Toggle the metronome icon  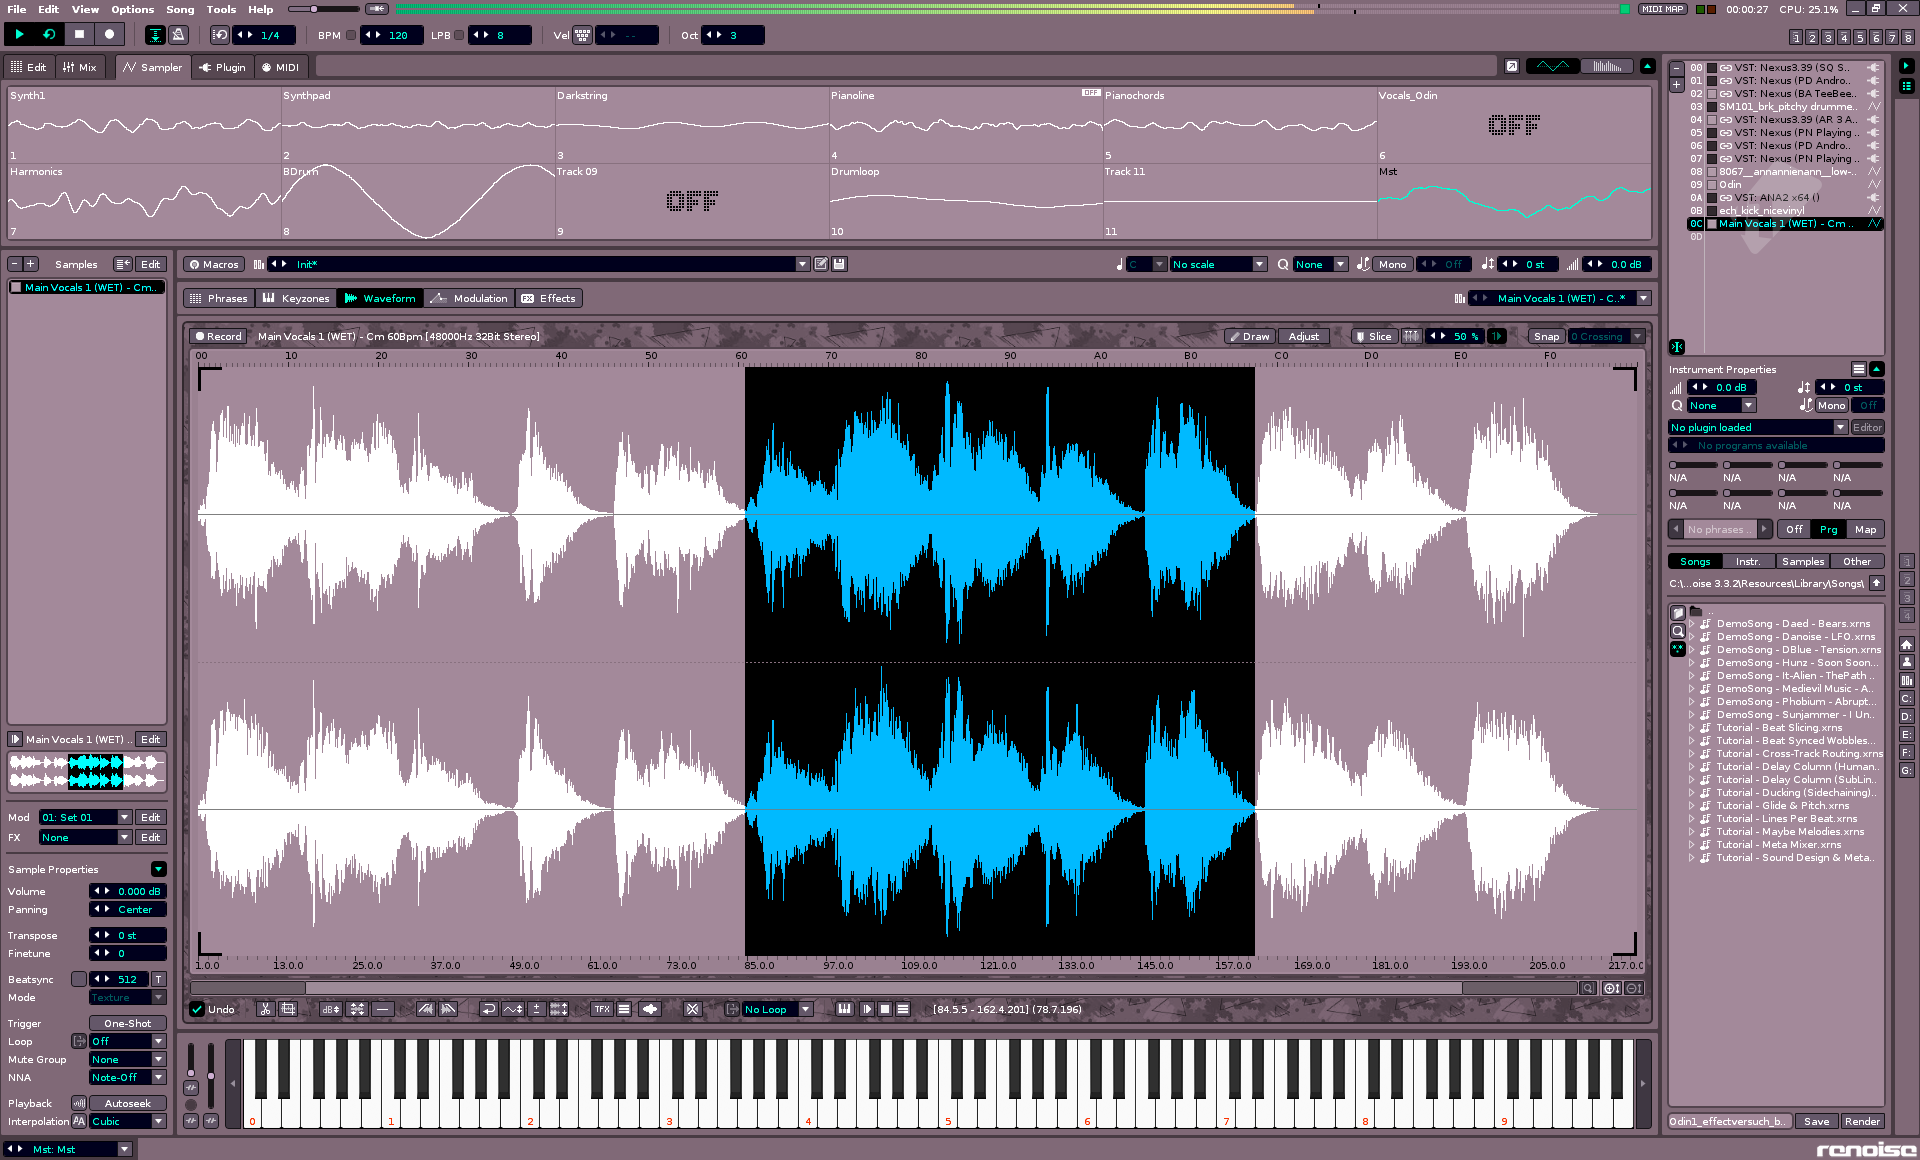click(178, 35)
